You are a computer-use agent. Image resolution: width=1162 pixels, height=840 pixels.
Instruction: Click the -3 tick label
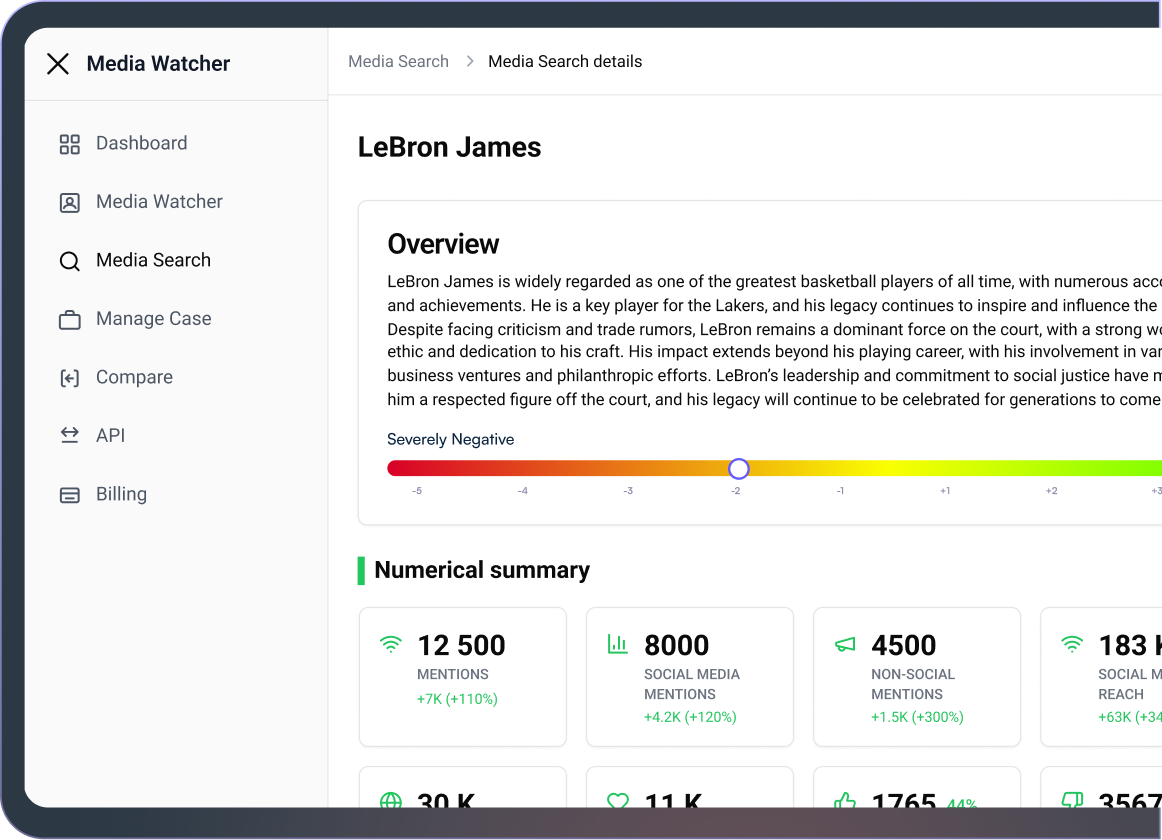pos(628,491)
